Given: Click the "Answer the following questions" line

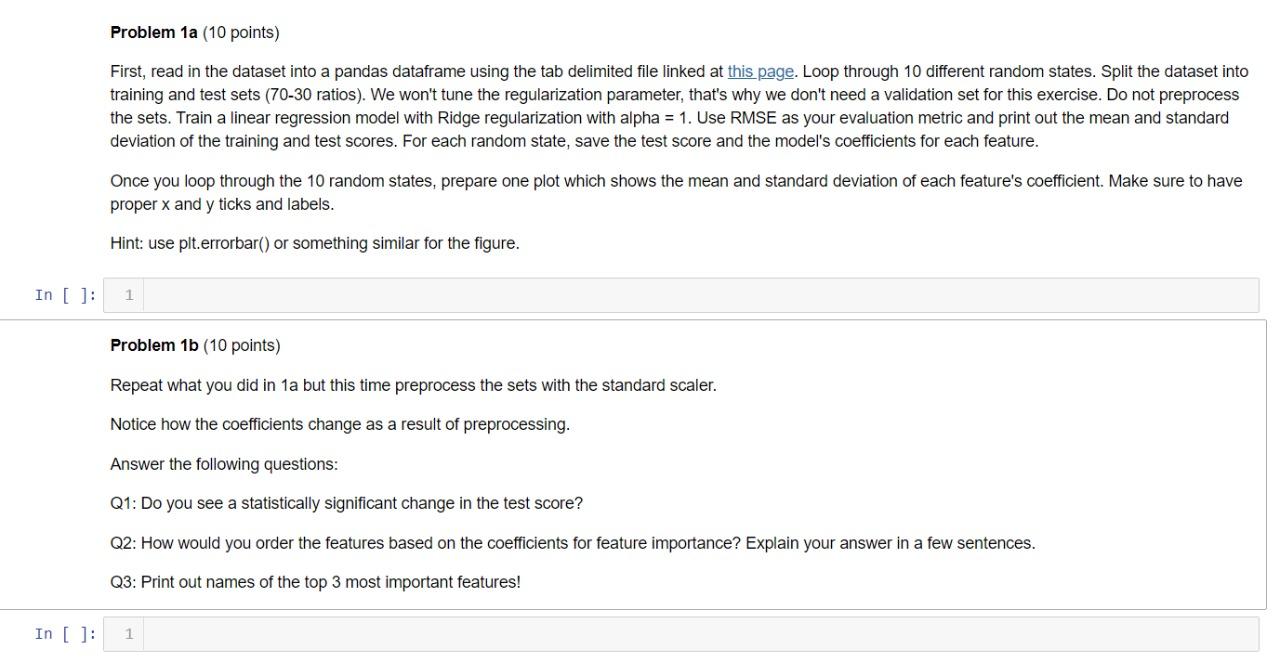Looking at the screenshot, I should [224, 463].
